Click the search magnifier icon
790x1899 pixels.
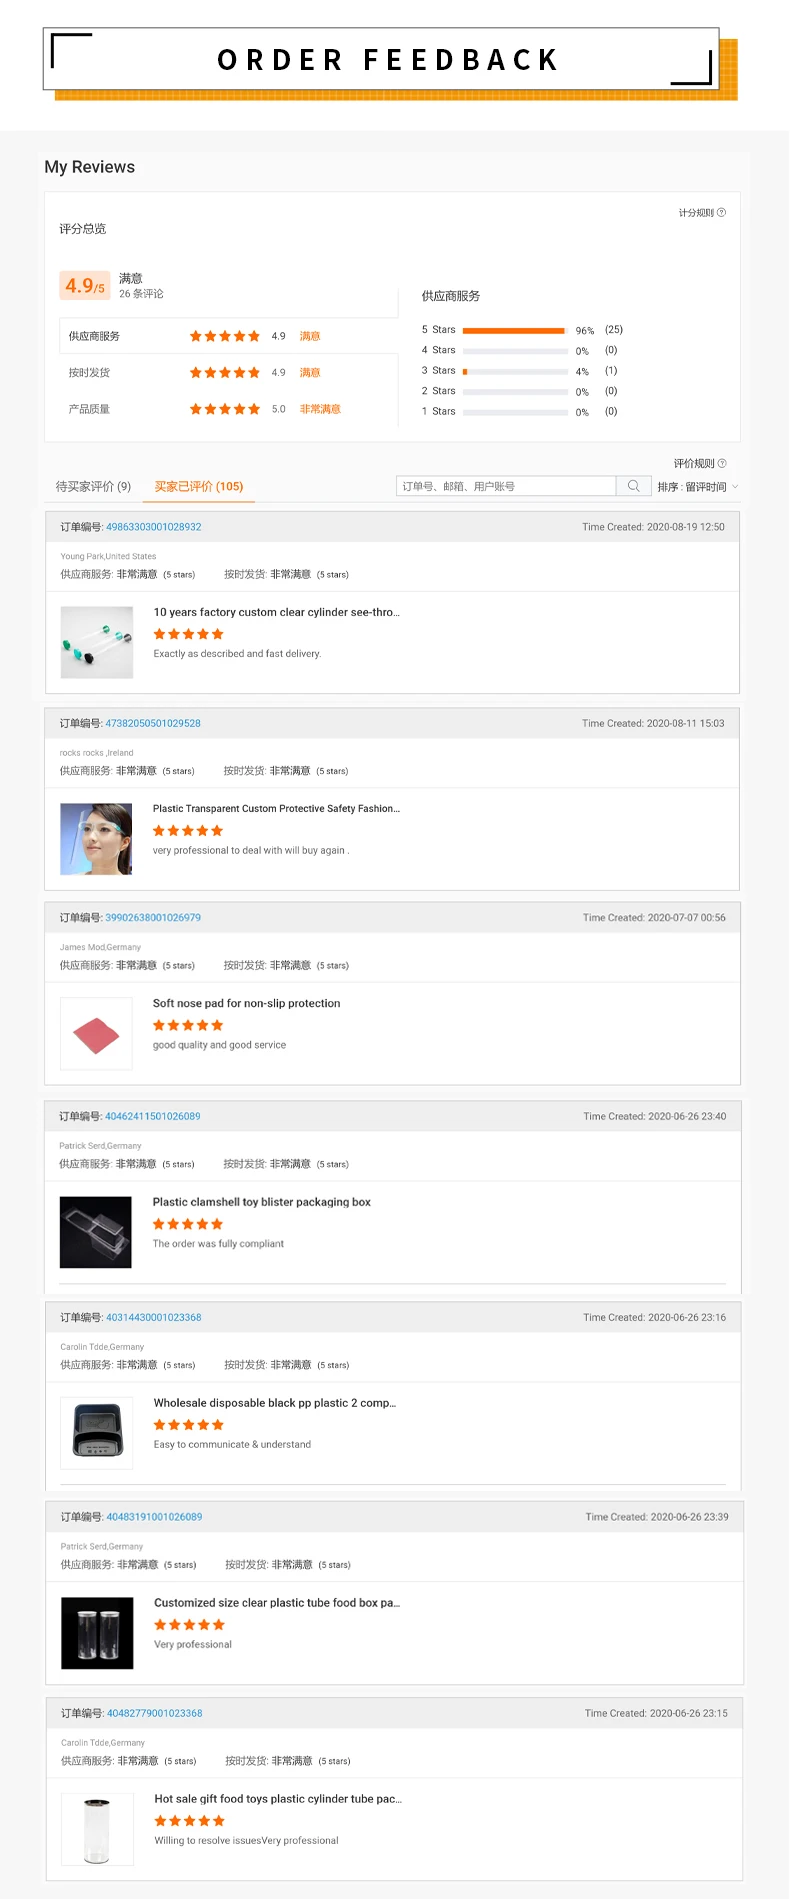(633, 486)
